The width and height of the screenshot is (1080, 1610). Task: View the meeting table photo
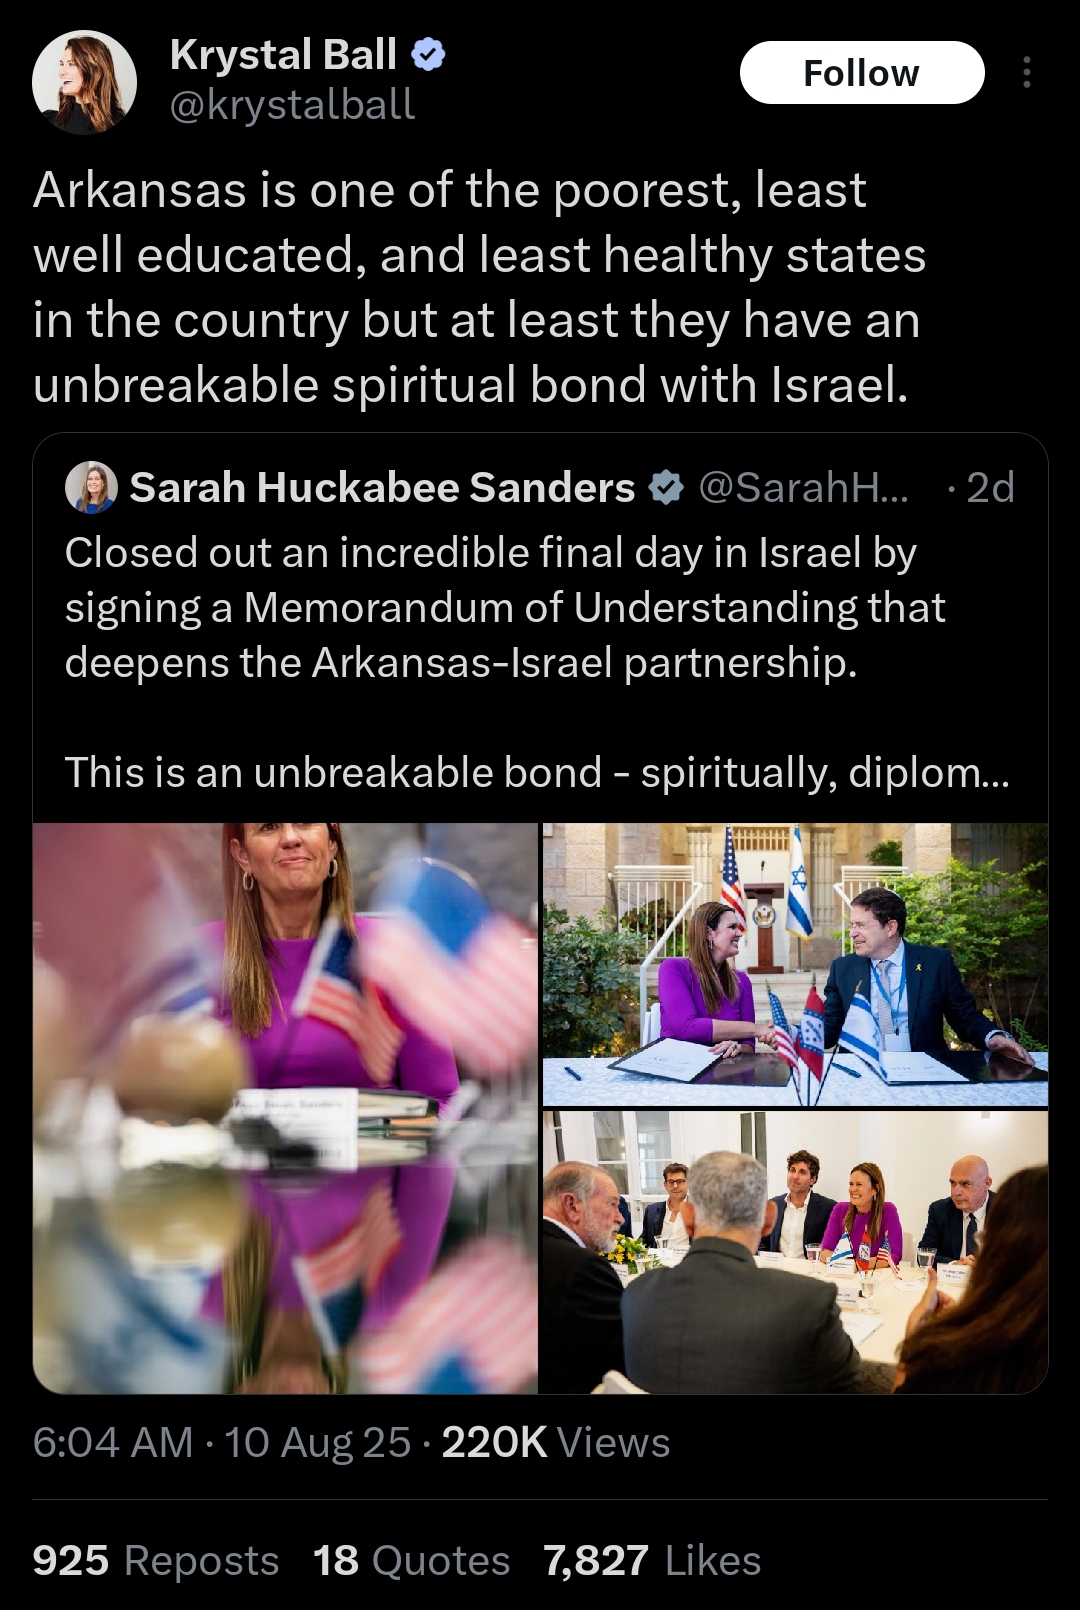pos(795,1252)
